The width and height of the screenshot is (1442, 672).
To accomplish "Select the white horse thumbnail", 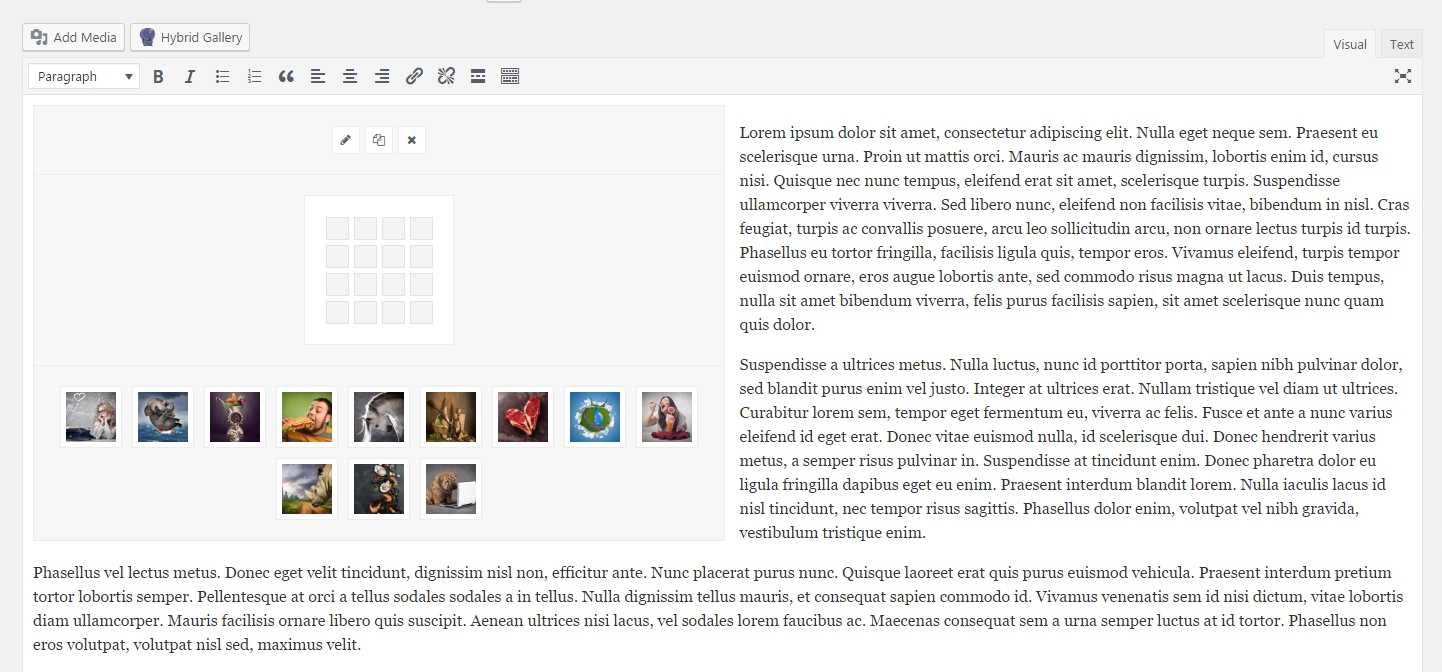I will [379, 417].
